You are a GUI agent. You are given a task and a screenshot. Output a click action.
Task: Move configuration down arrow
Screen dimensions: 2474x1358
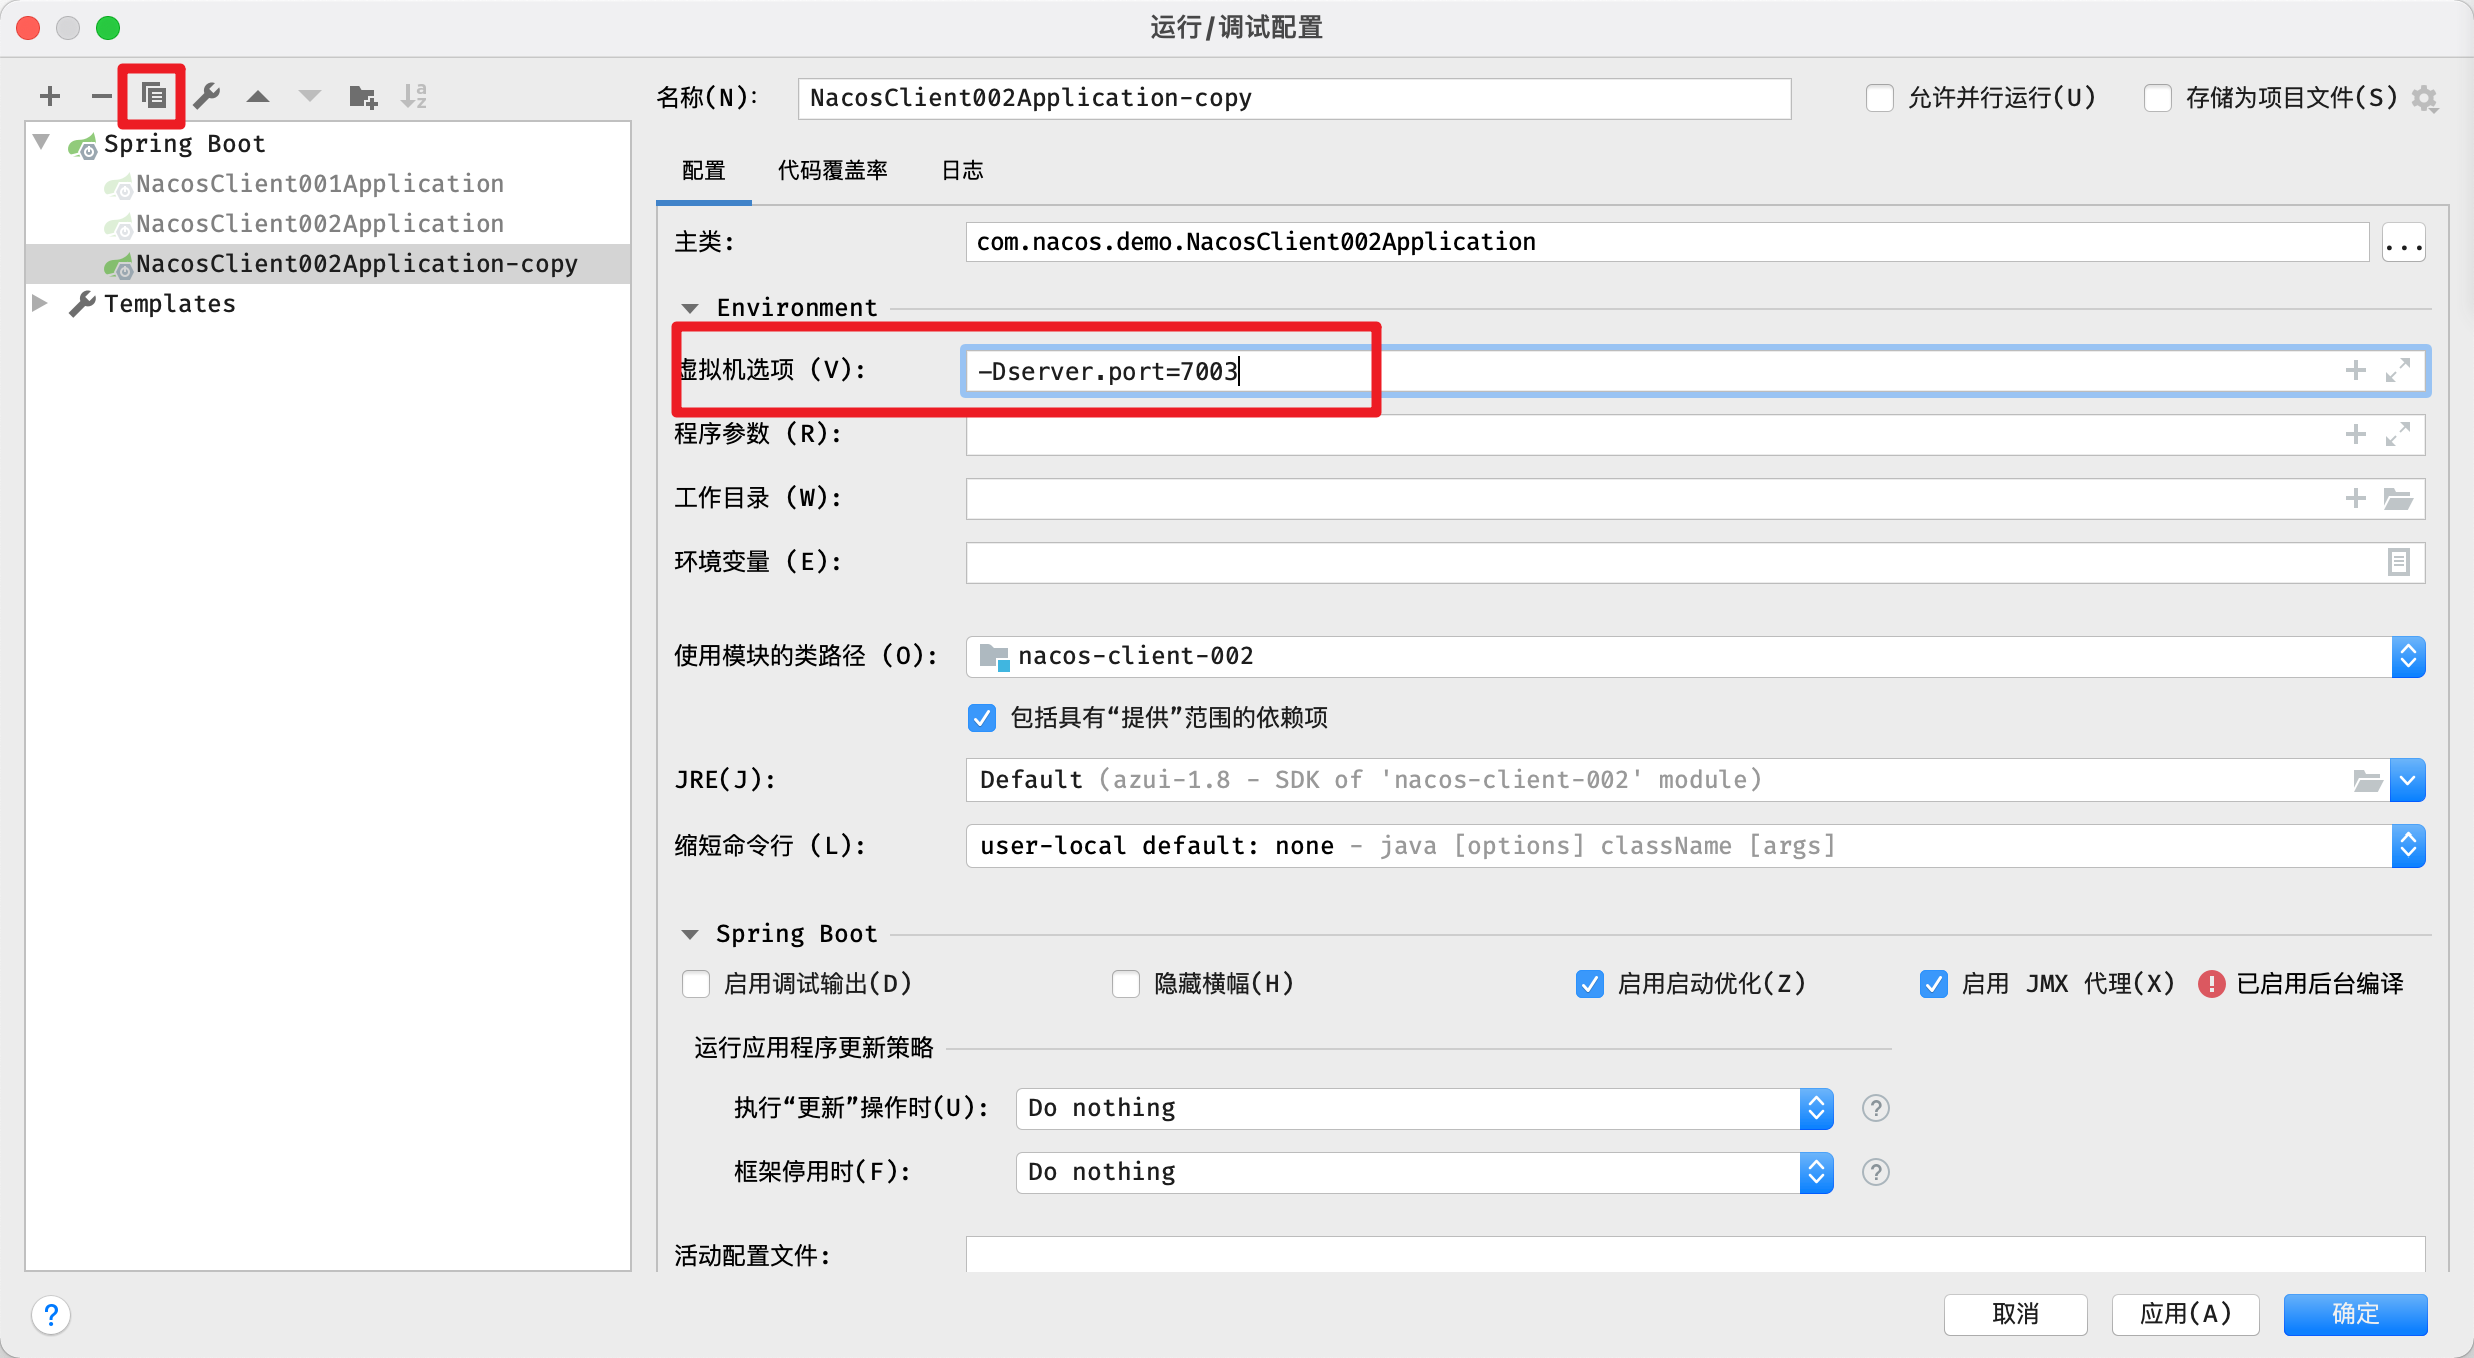(x=310, y=96)
